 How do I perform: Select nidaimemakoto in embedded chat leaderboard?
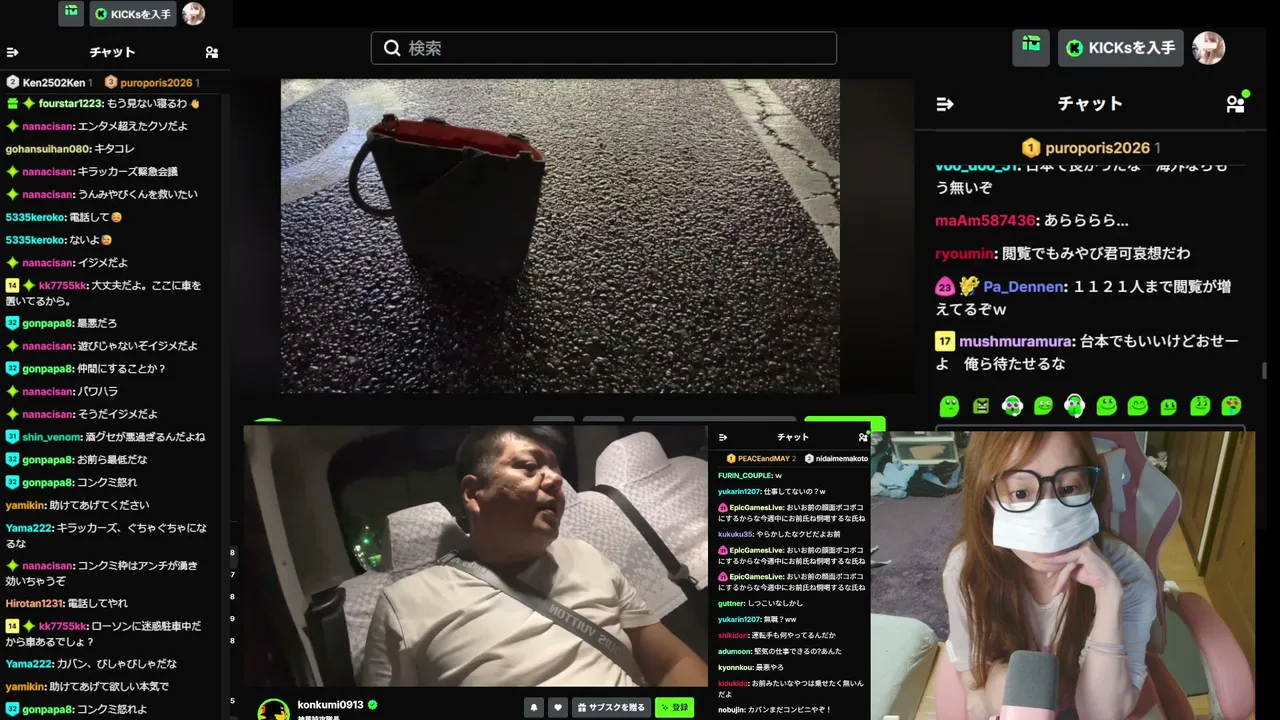click(836, 459)
